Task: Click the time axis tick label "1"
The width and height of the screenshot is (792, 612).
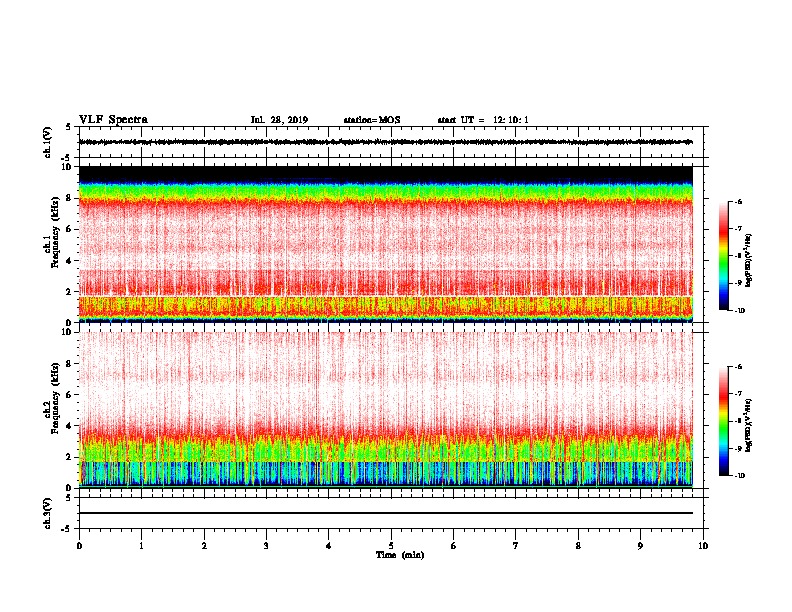Action: 141,546
